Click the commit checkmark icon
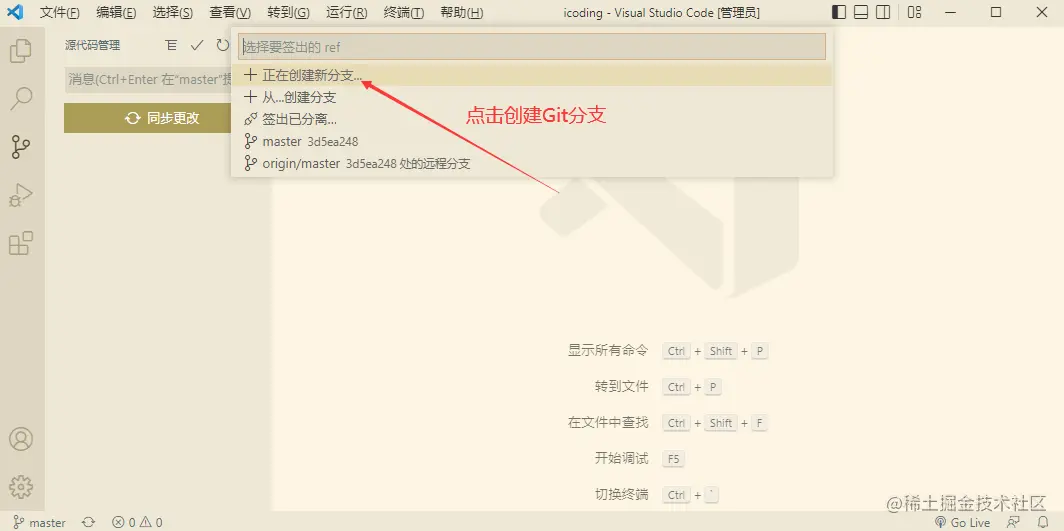Image resolution: width=1064 pixels, height=531 pixels. [x=197, y=45]
